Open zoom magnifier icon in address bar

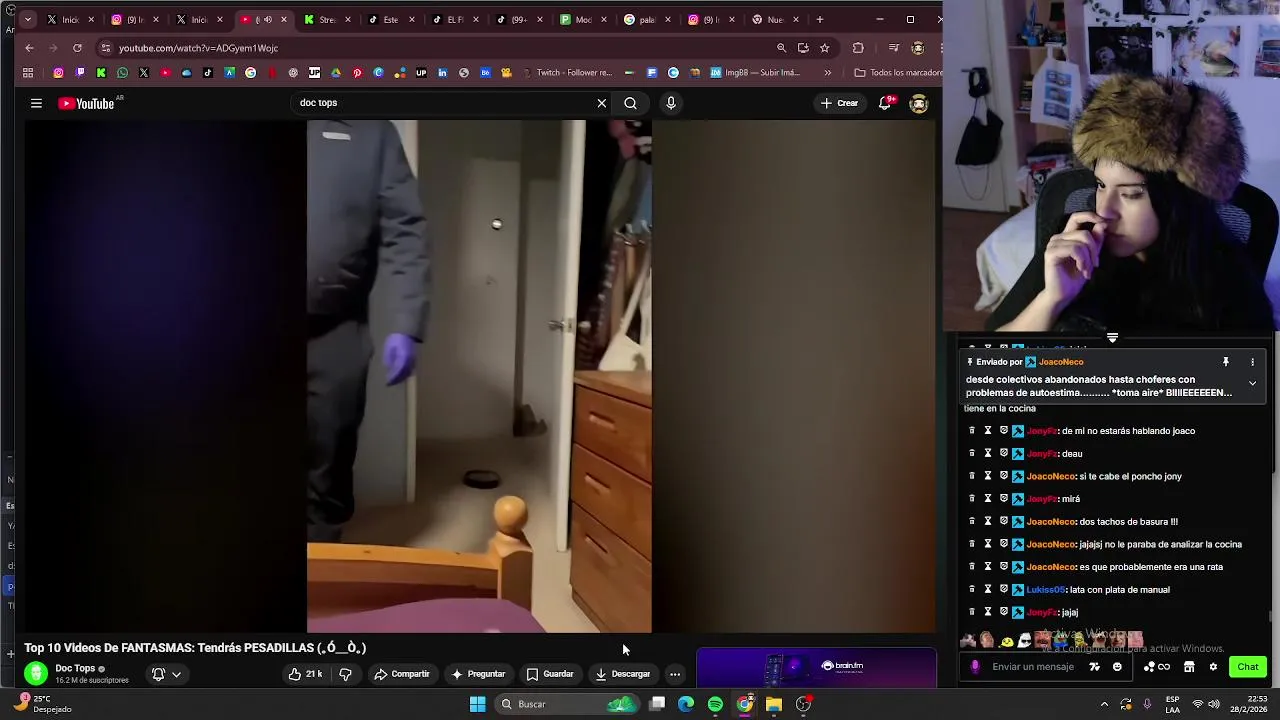click(781, 48)
